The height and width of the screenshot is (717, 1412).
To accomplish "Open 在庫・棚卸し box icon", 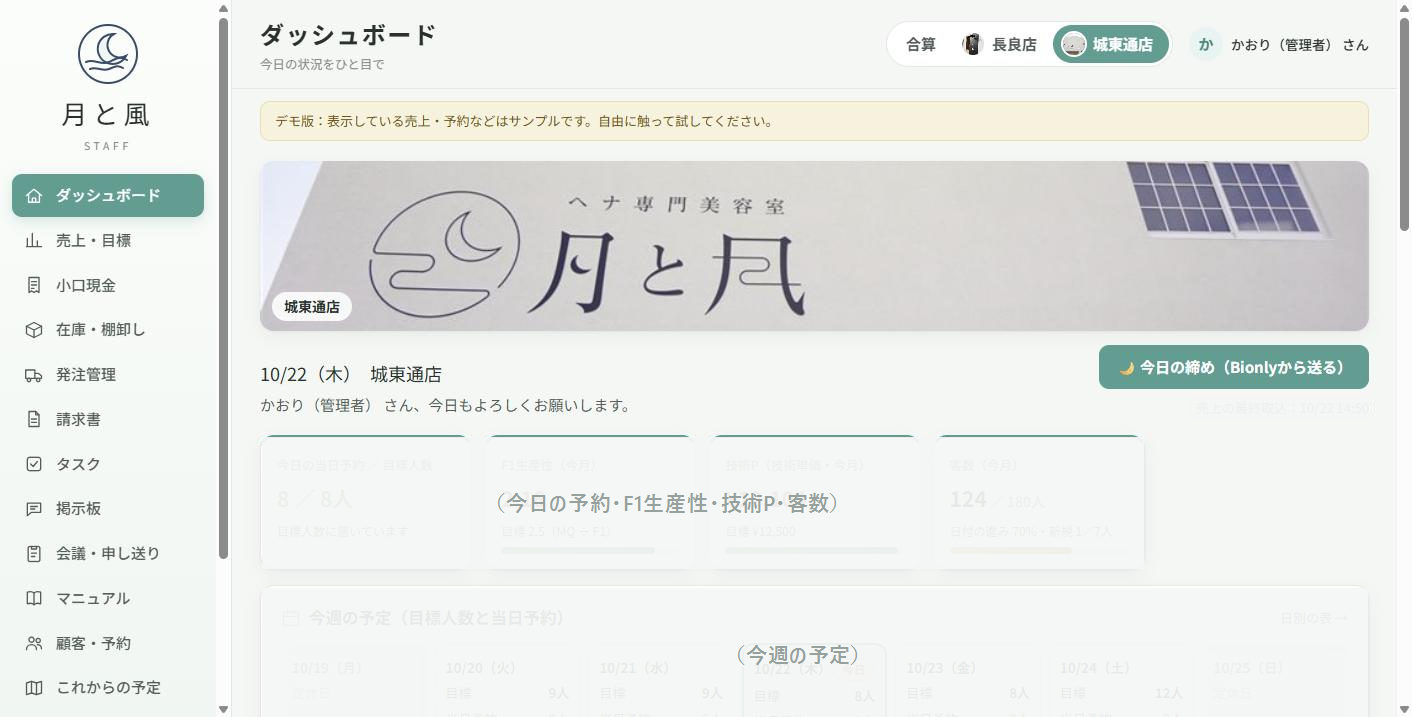I will click(x=34, y=330).
